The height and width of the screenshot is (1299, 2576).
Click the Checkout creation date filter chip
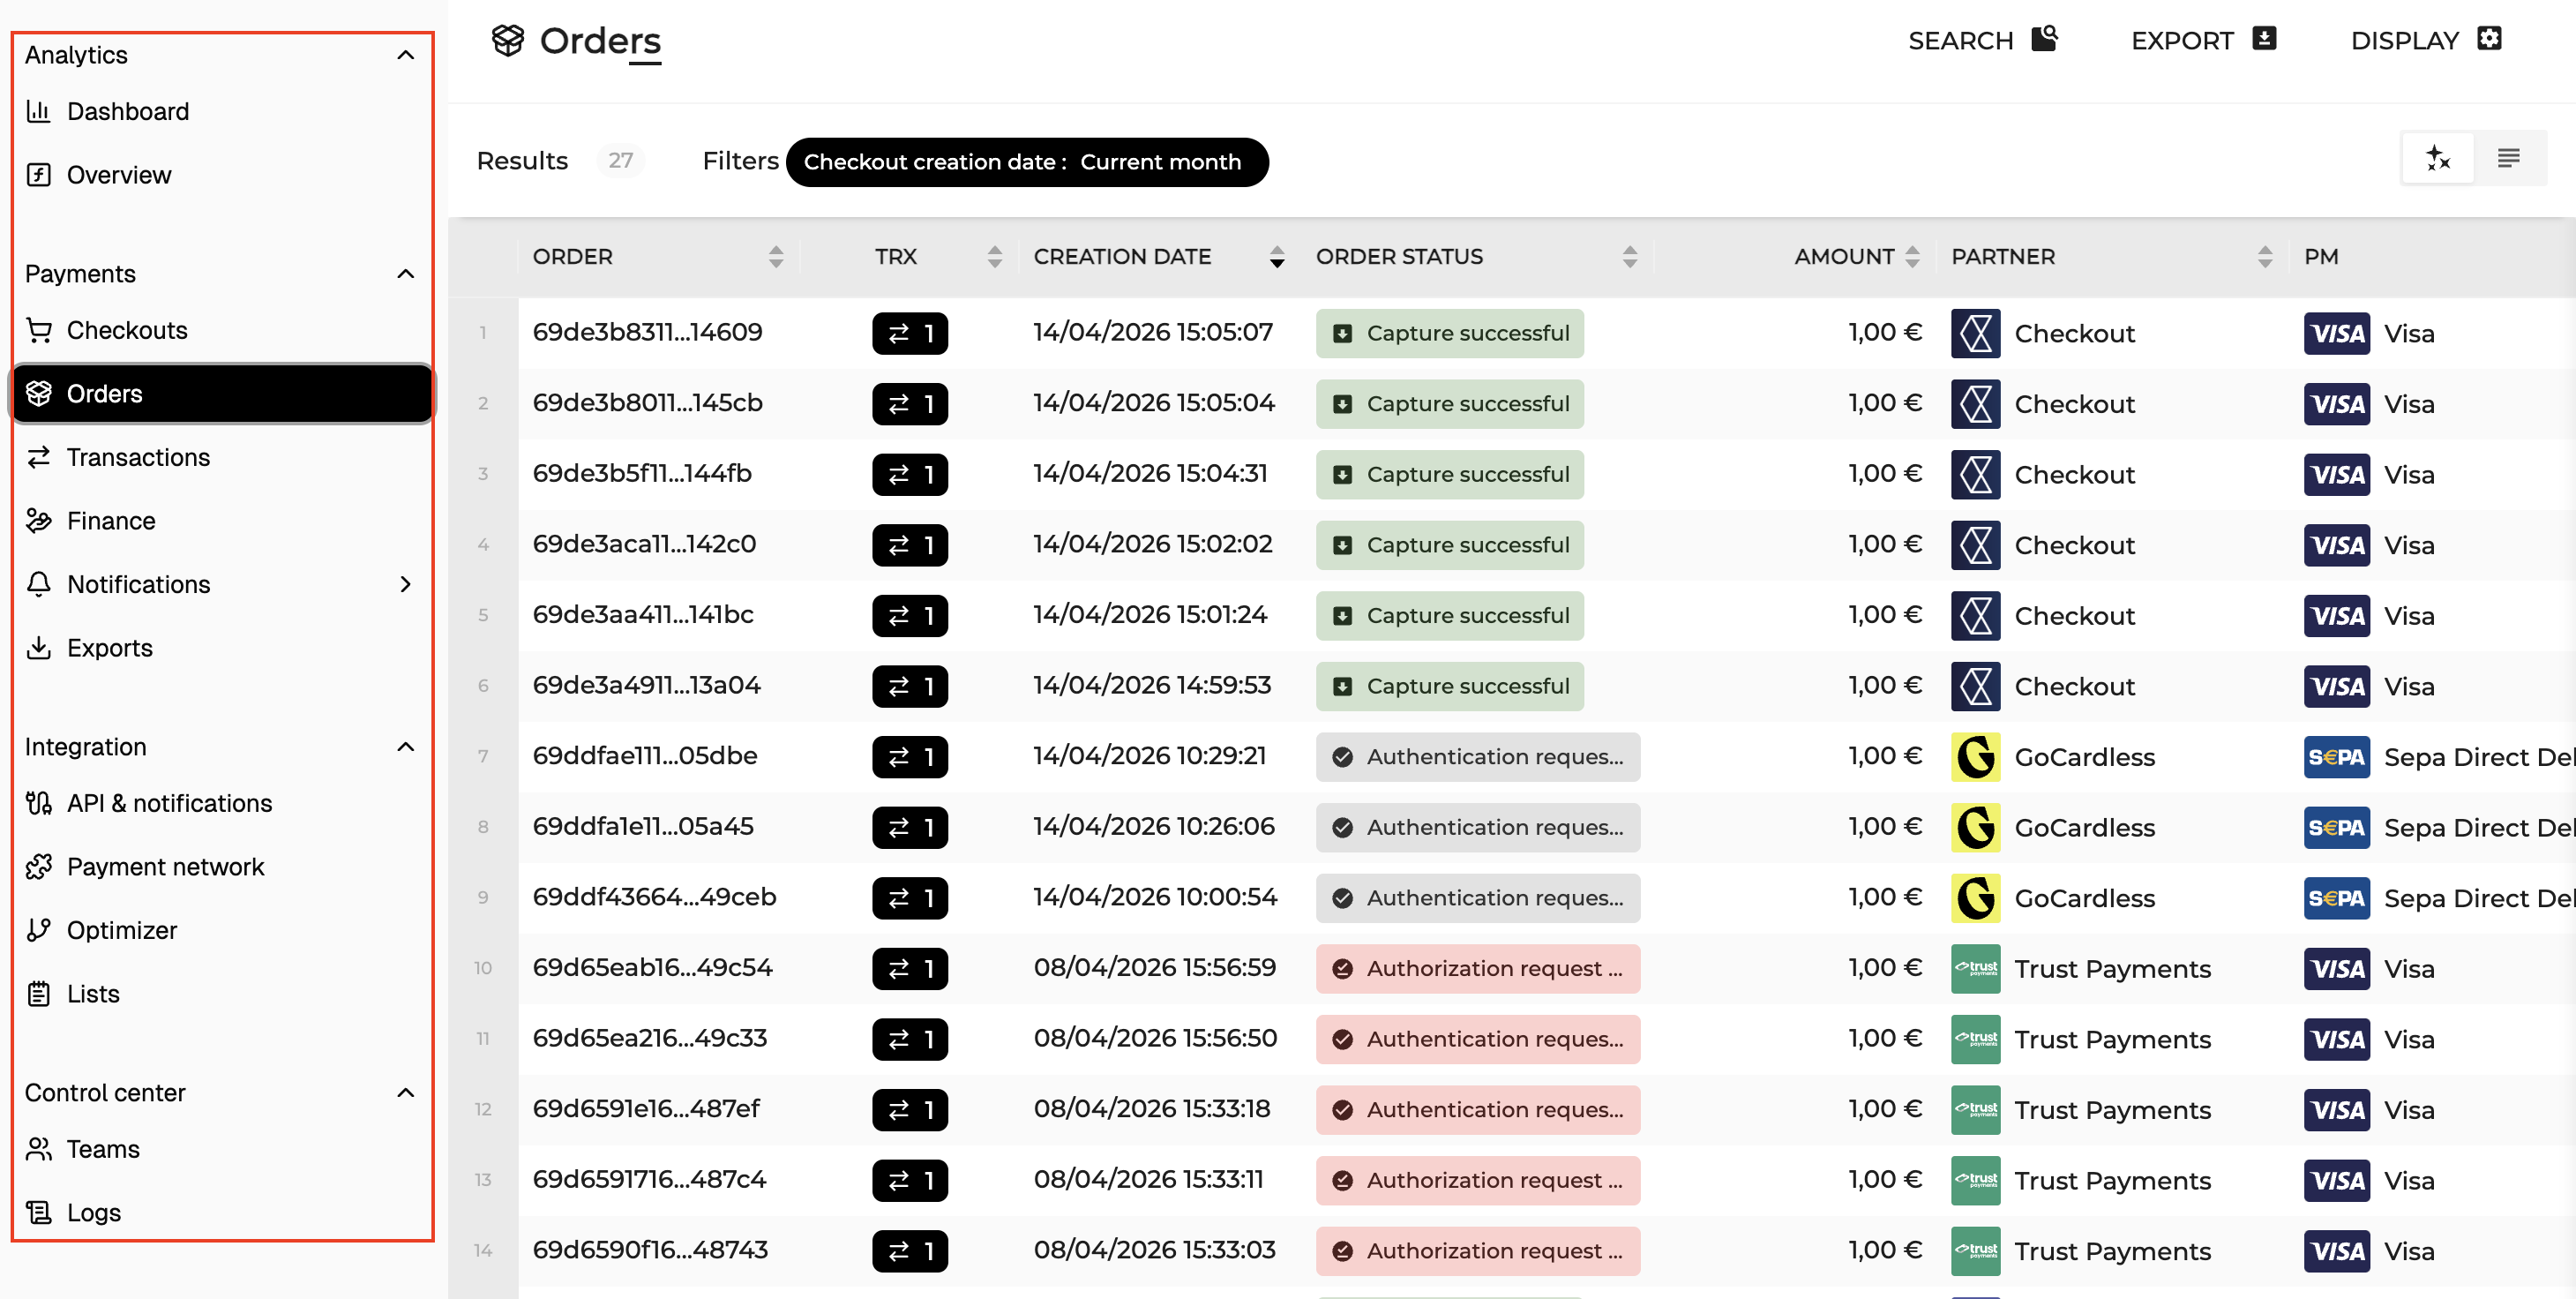pyautogui.click(x=1027, y=162)
